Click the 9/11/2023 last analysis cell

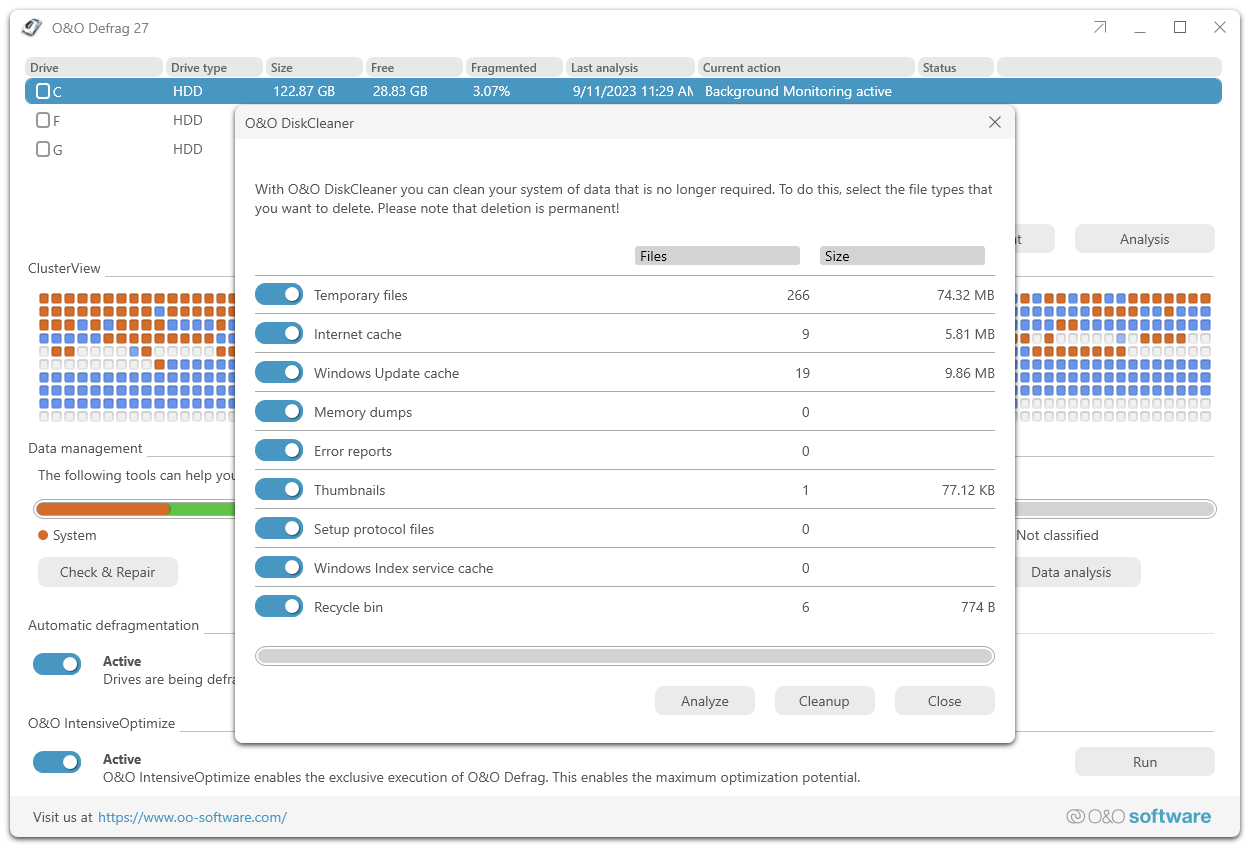tap(633, 91)
